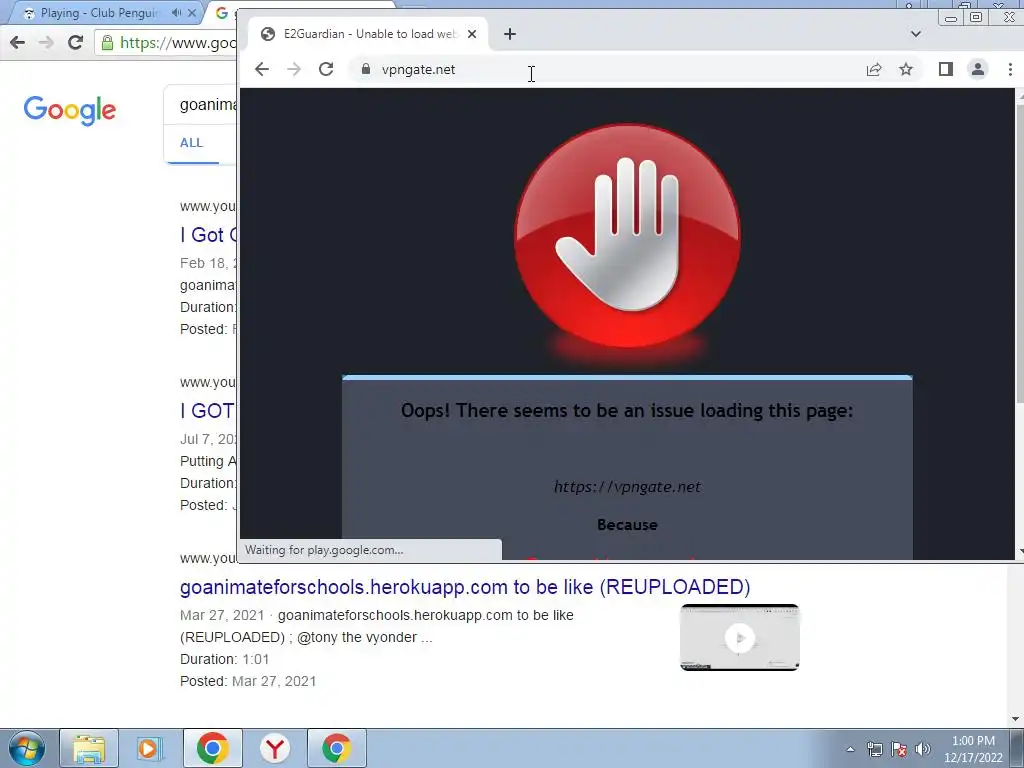This screenshot has height=768, width=1024.
Task: Share this page icon in address bar
Action: pos(874,69)
